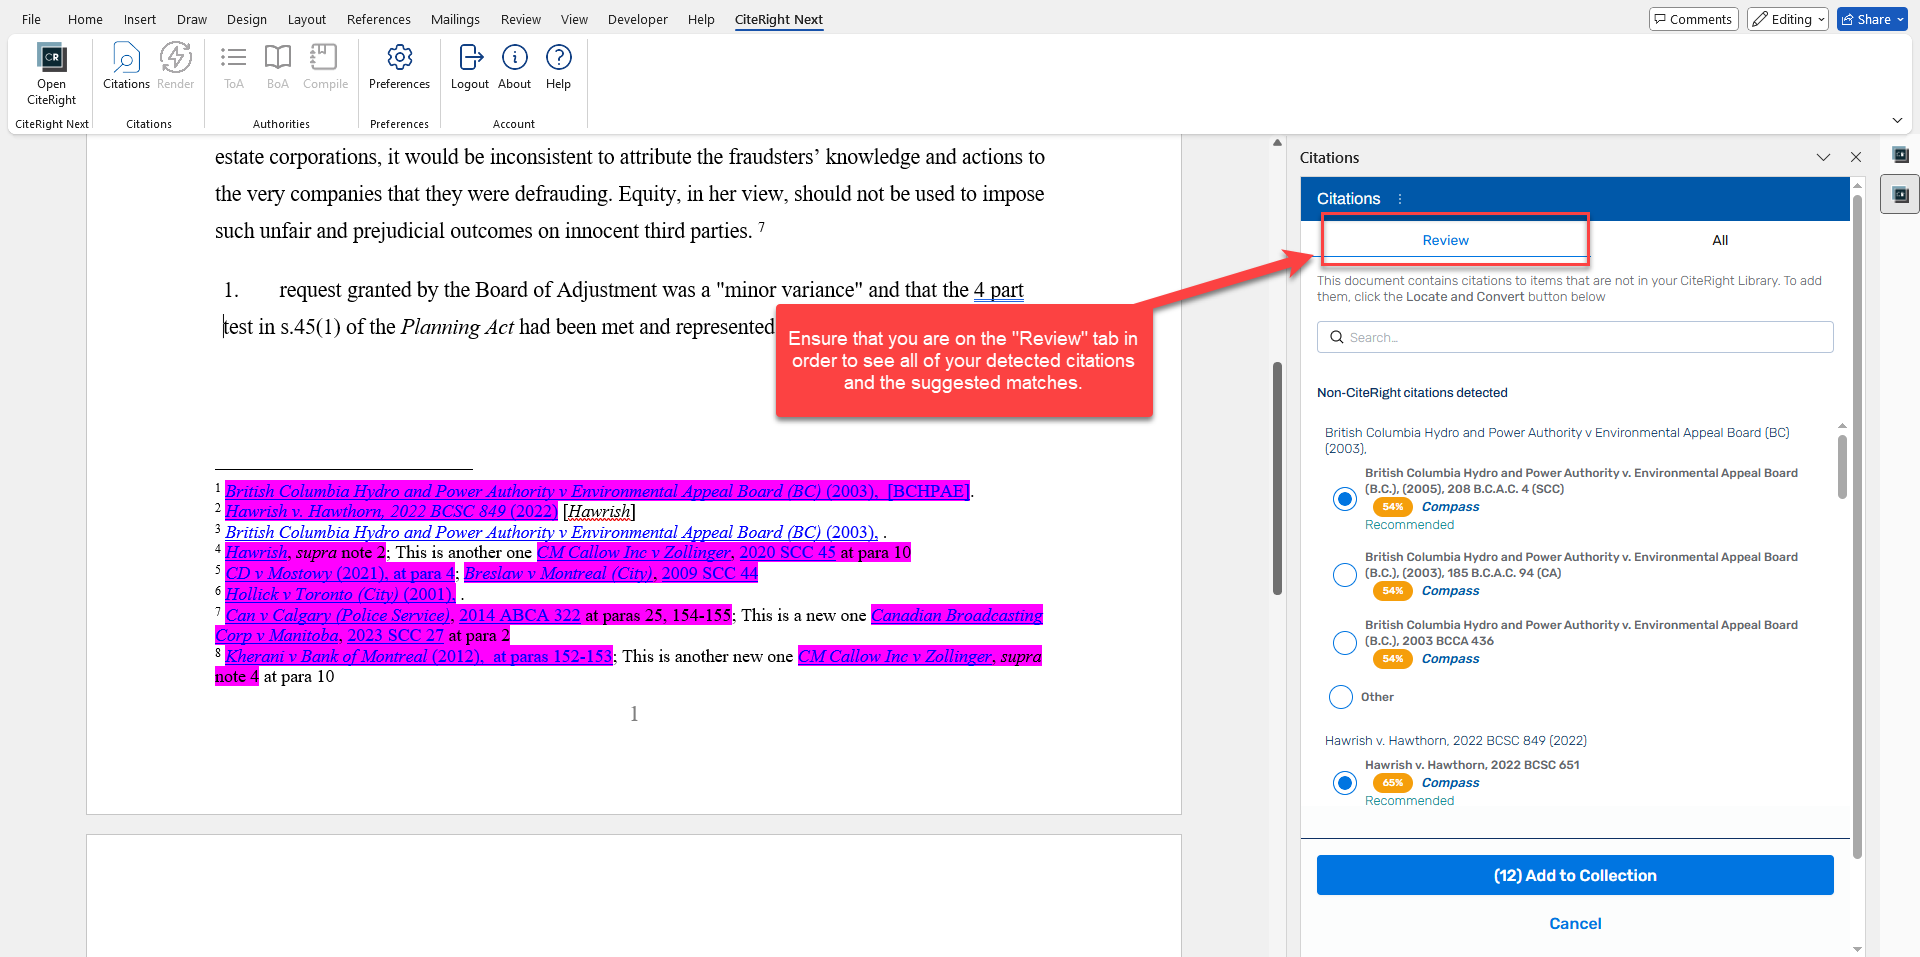Click the citation list scroll-up arrow
The width and height of the screenshot is (1920, 957).
[1842, 427]
